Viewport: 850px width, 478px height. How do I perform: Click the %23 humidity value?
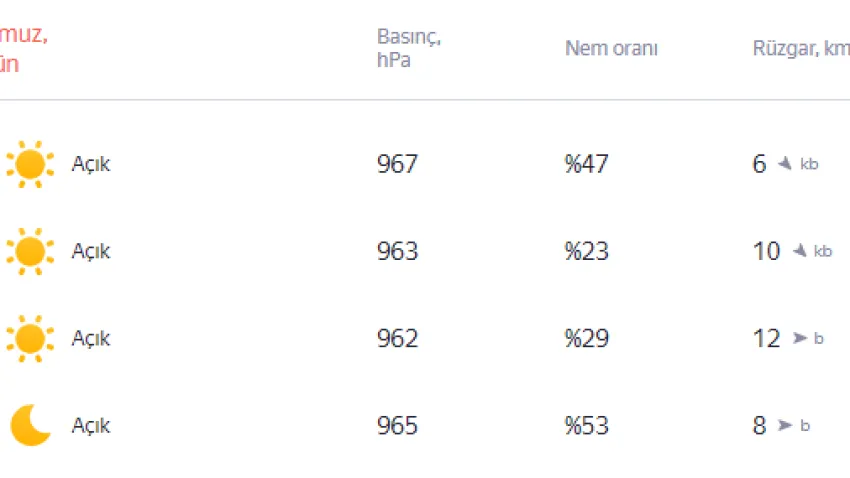tap(586, 251)
